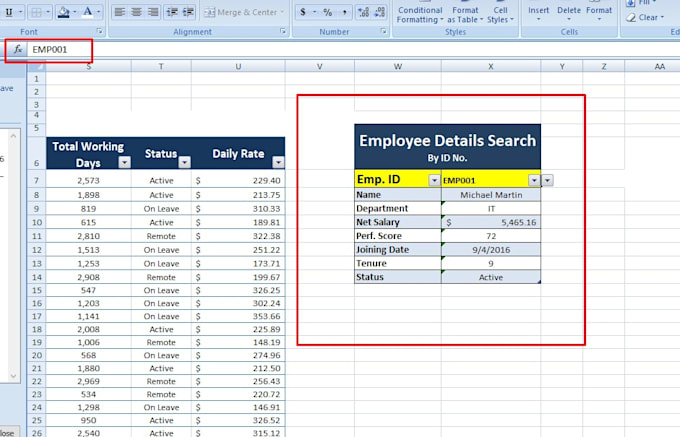This screenshot has height=437, width=680.
Task: Open the Alignment dialog launcher
Action: click(283, 31)
